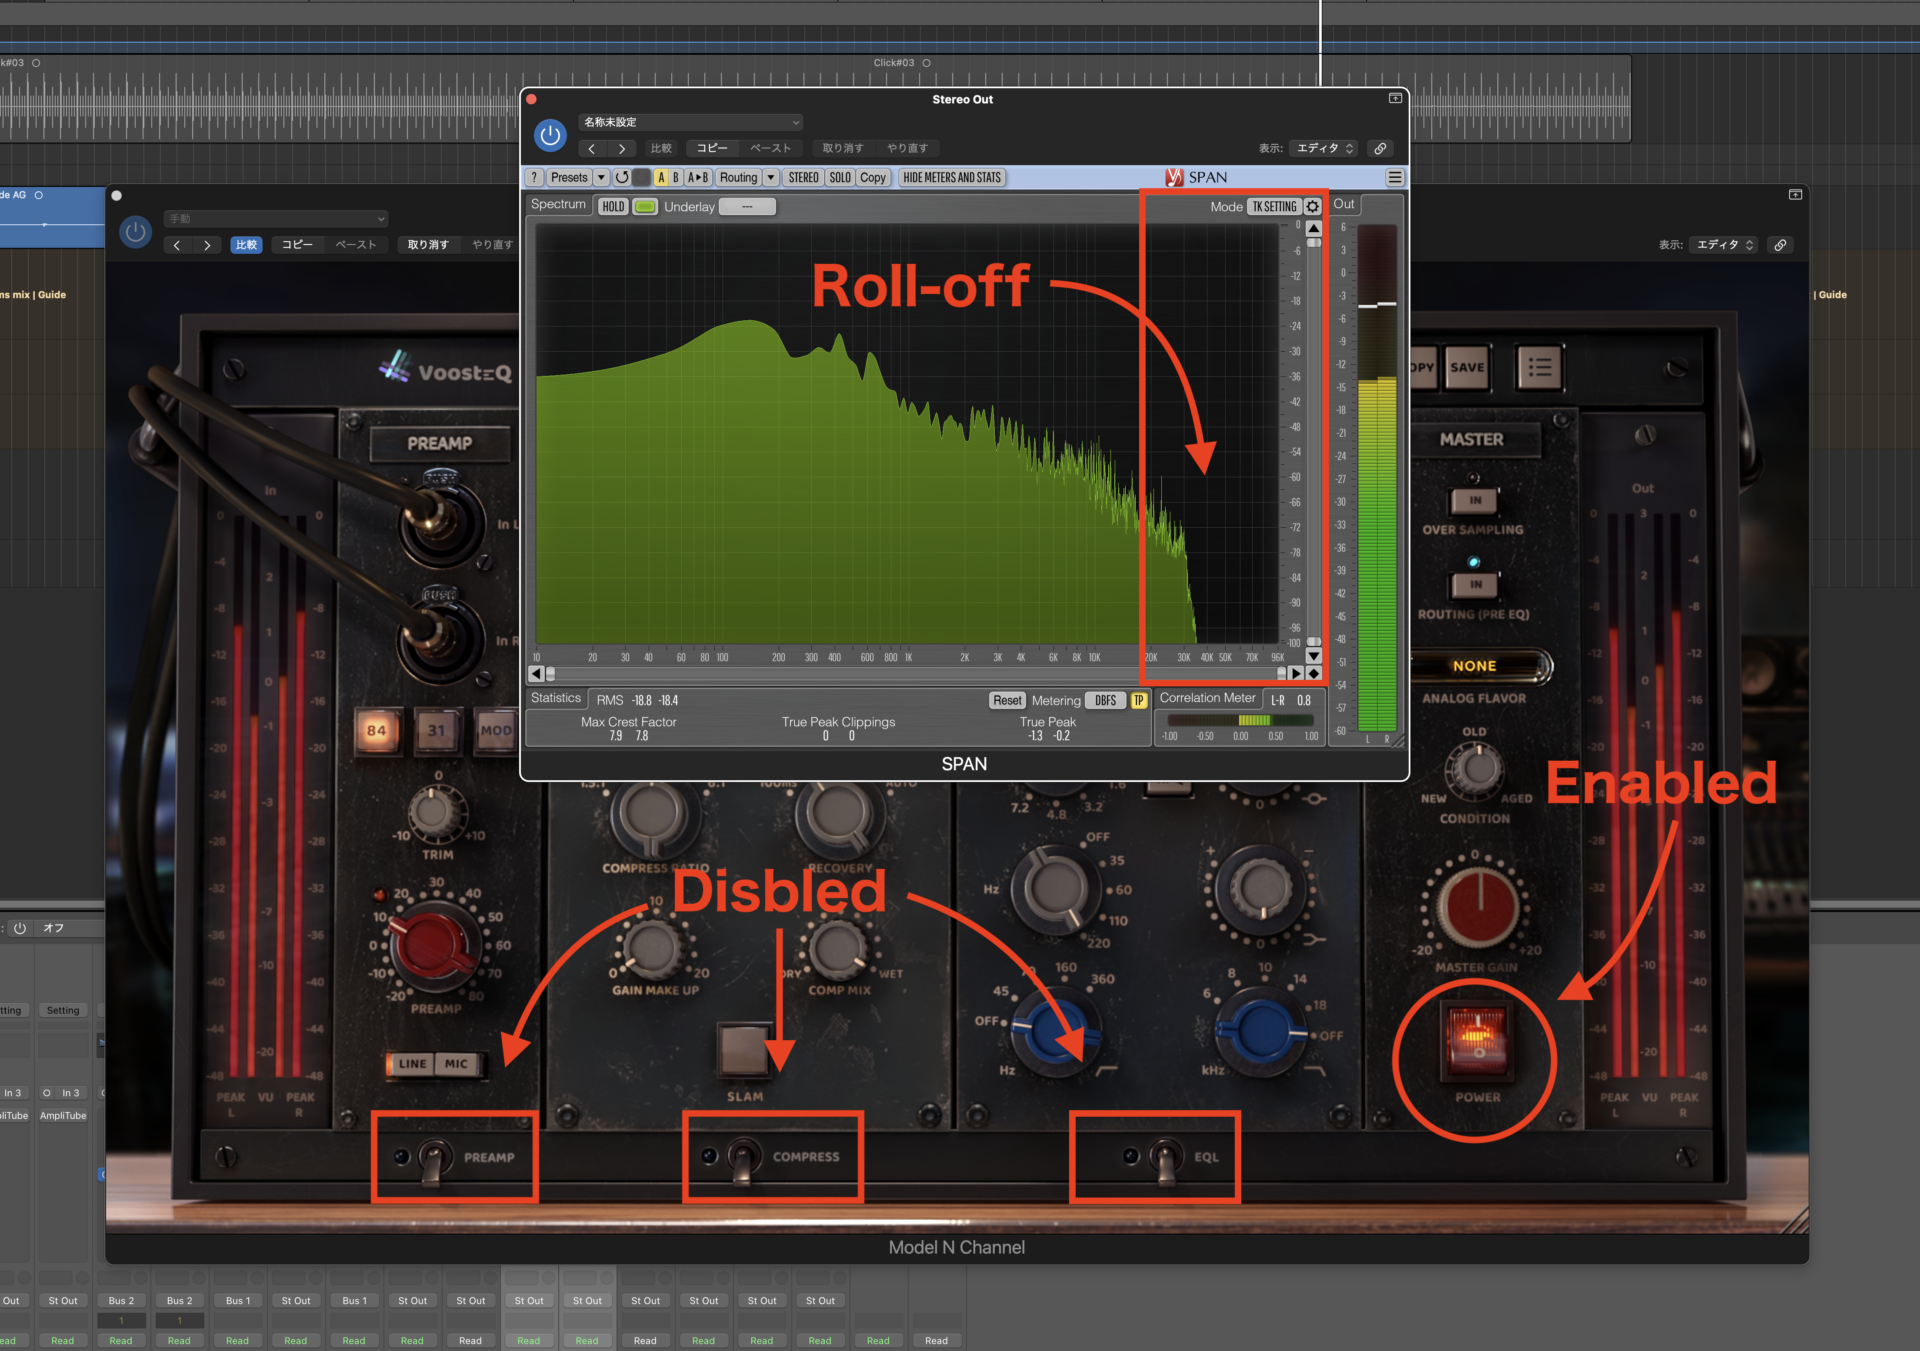Click the SLAM square button

point(743,1048)
